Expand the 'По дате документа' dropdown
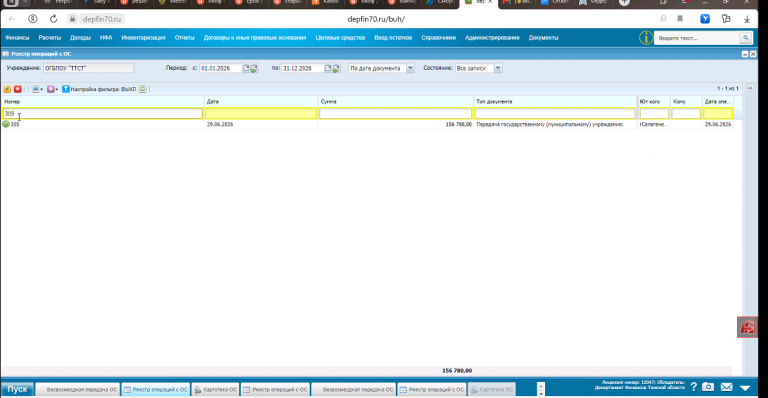Viewport: 768px width, 398px height. pos(410,68)
